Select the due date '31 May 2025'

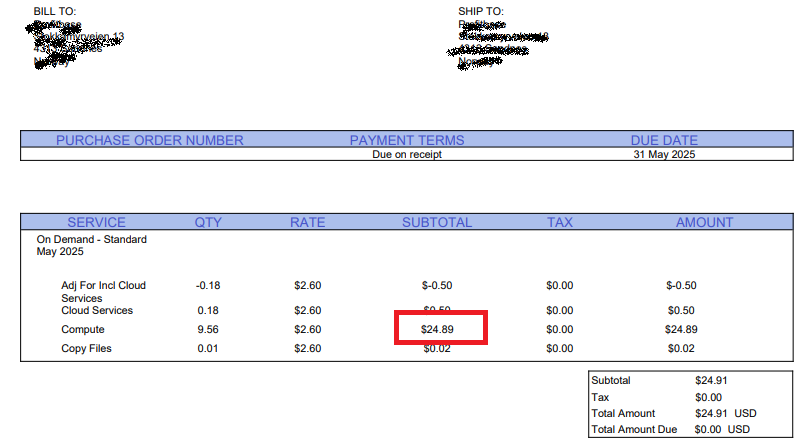[664, 155]
